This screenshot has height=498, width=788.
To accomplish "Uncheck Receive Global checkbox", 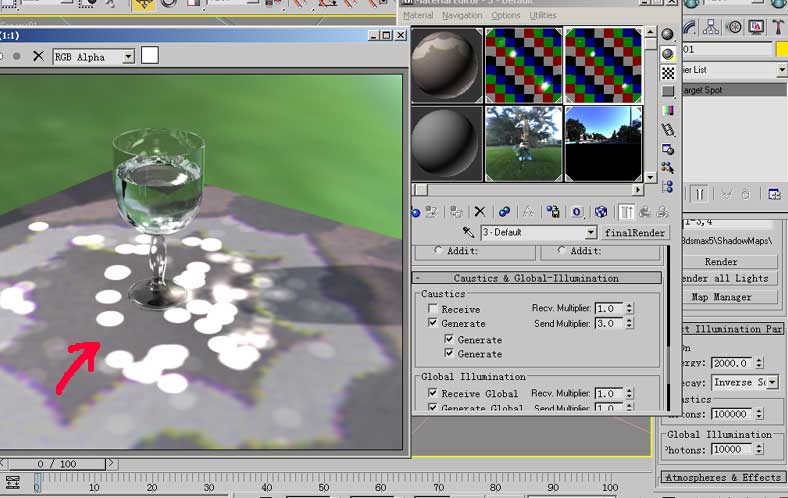I will [x=432, y=392].
